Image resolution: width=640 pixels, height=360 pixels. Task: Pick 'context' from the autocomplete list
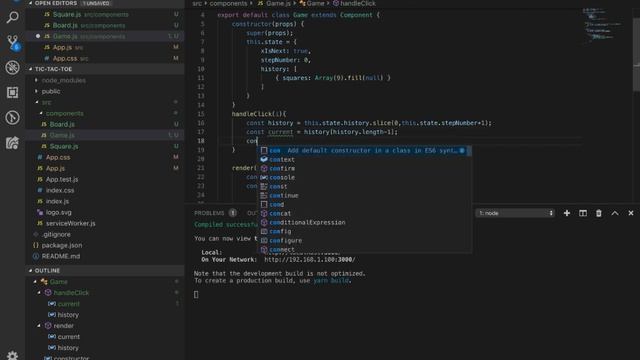pyautogui.click(x=364, y=160)
